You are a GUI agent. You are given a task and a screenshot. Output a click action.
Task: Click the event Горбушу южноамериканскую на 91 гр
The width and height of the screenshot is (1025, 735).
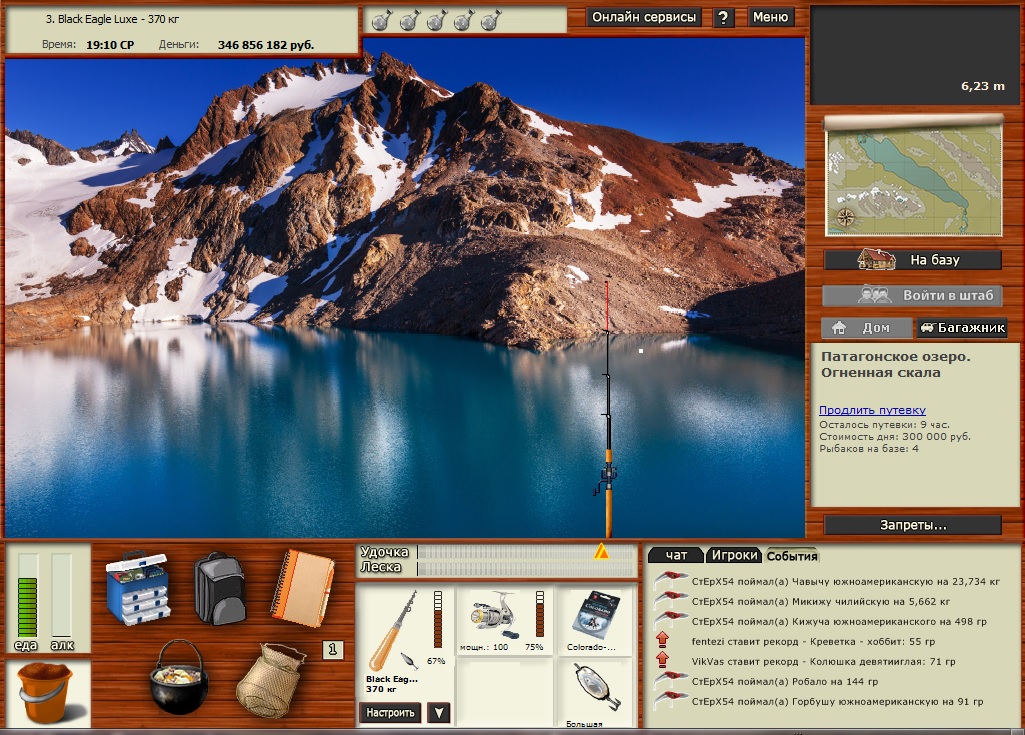coord(837,701)
